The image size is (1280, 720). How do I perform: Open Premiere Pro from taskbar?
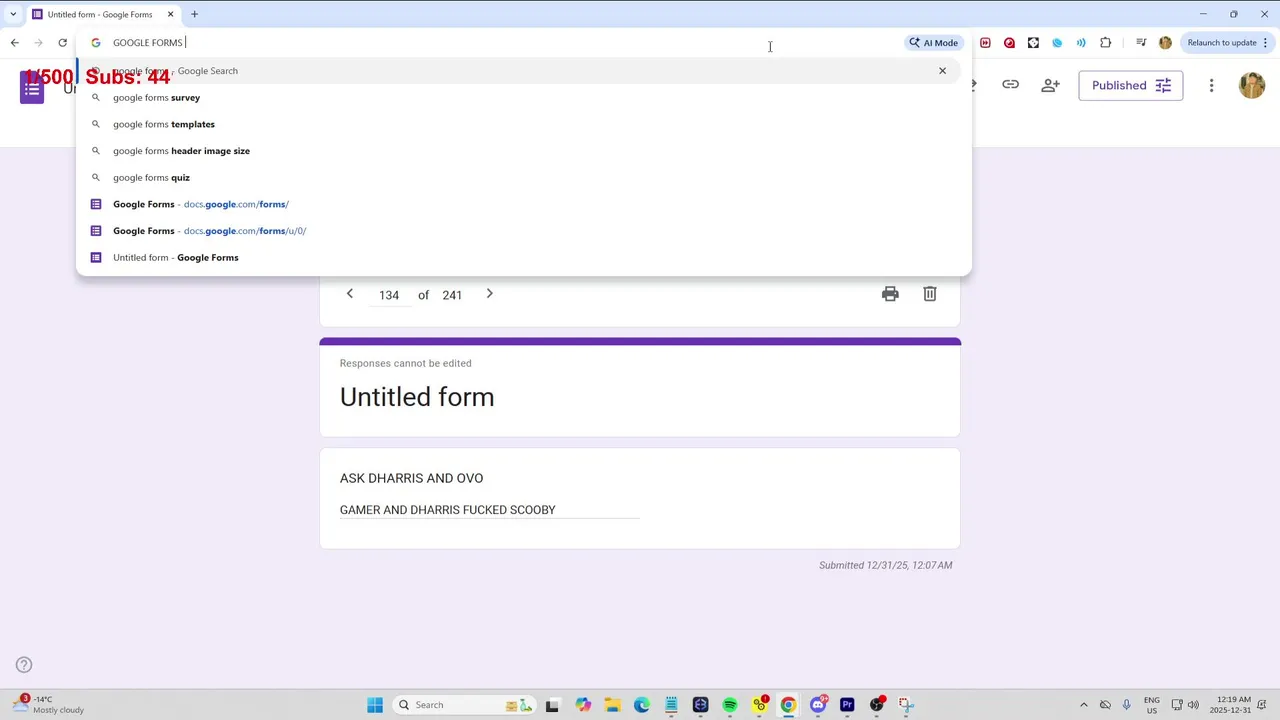click(x=847, y=705)
